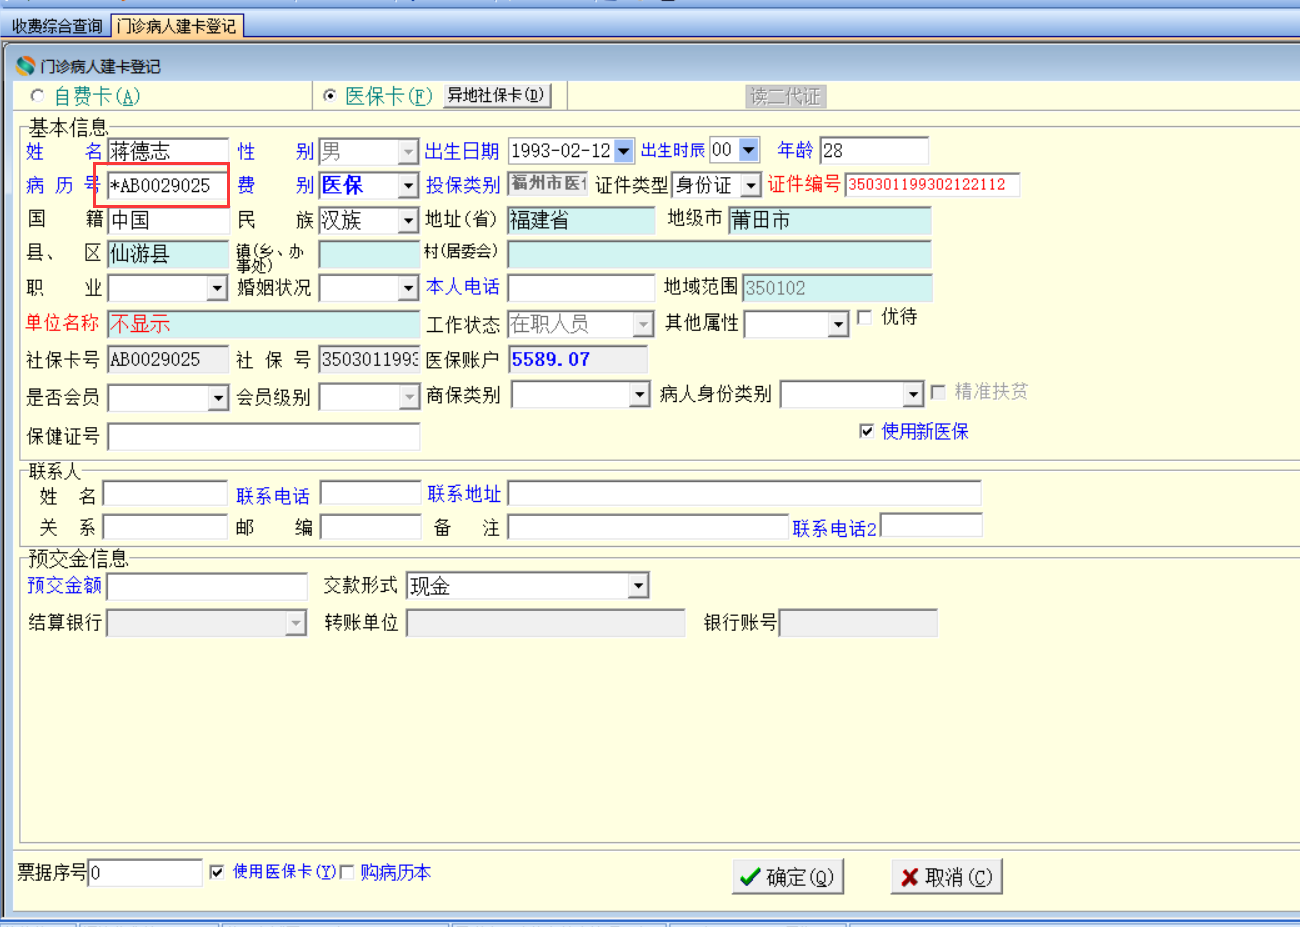Click the 病历号 field with *AB0029025
The height and width of the screenshot is (927, 1300).
pyautogui.click(x=168, y=186)
